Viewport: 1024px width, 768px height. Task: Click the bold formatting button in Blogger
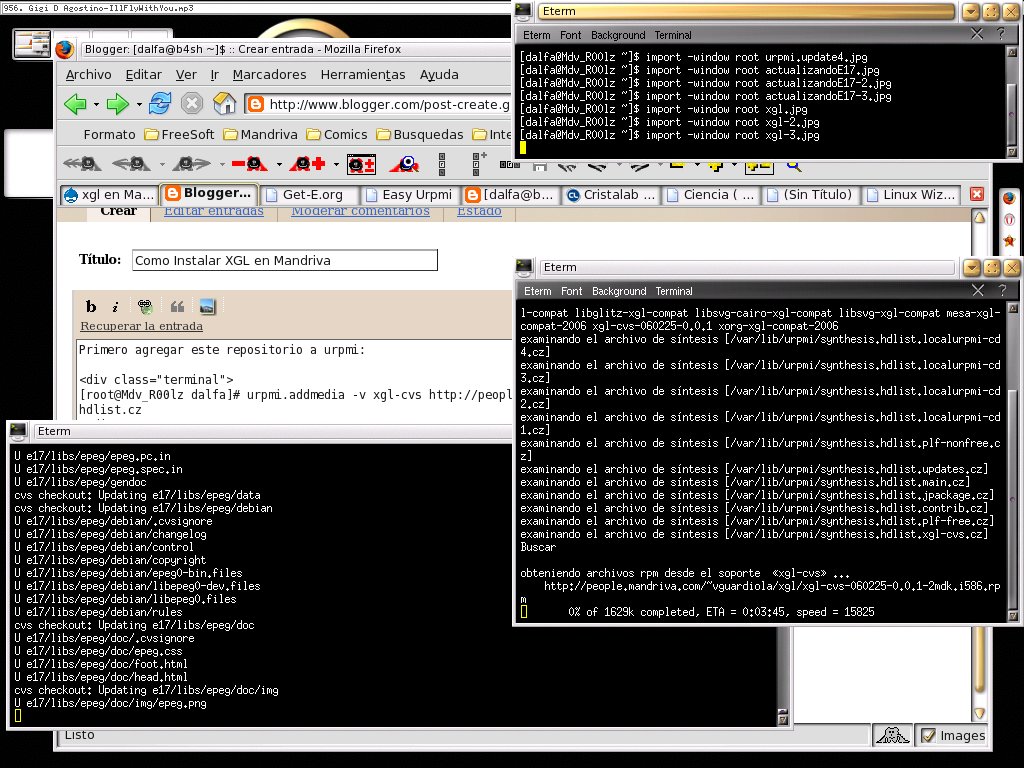click(x=91, y=306)
